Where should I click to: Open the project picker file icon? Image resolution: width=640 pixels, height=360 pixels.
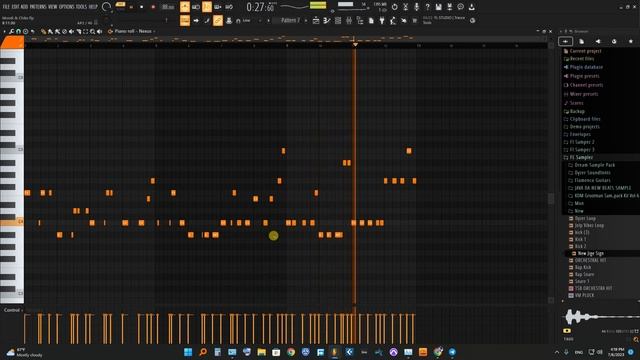(371, 20)
